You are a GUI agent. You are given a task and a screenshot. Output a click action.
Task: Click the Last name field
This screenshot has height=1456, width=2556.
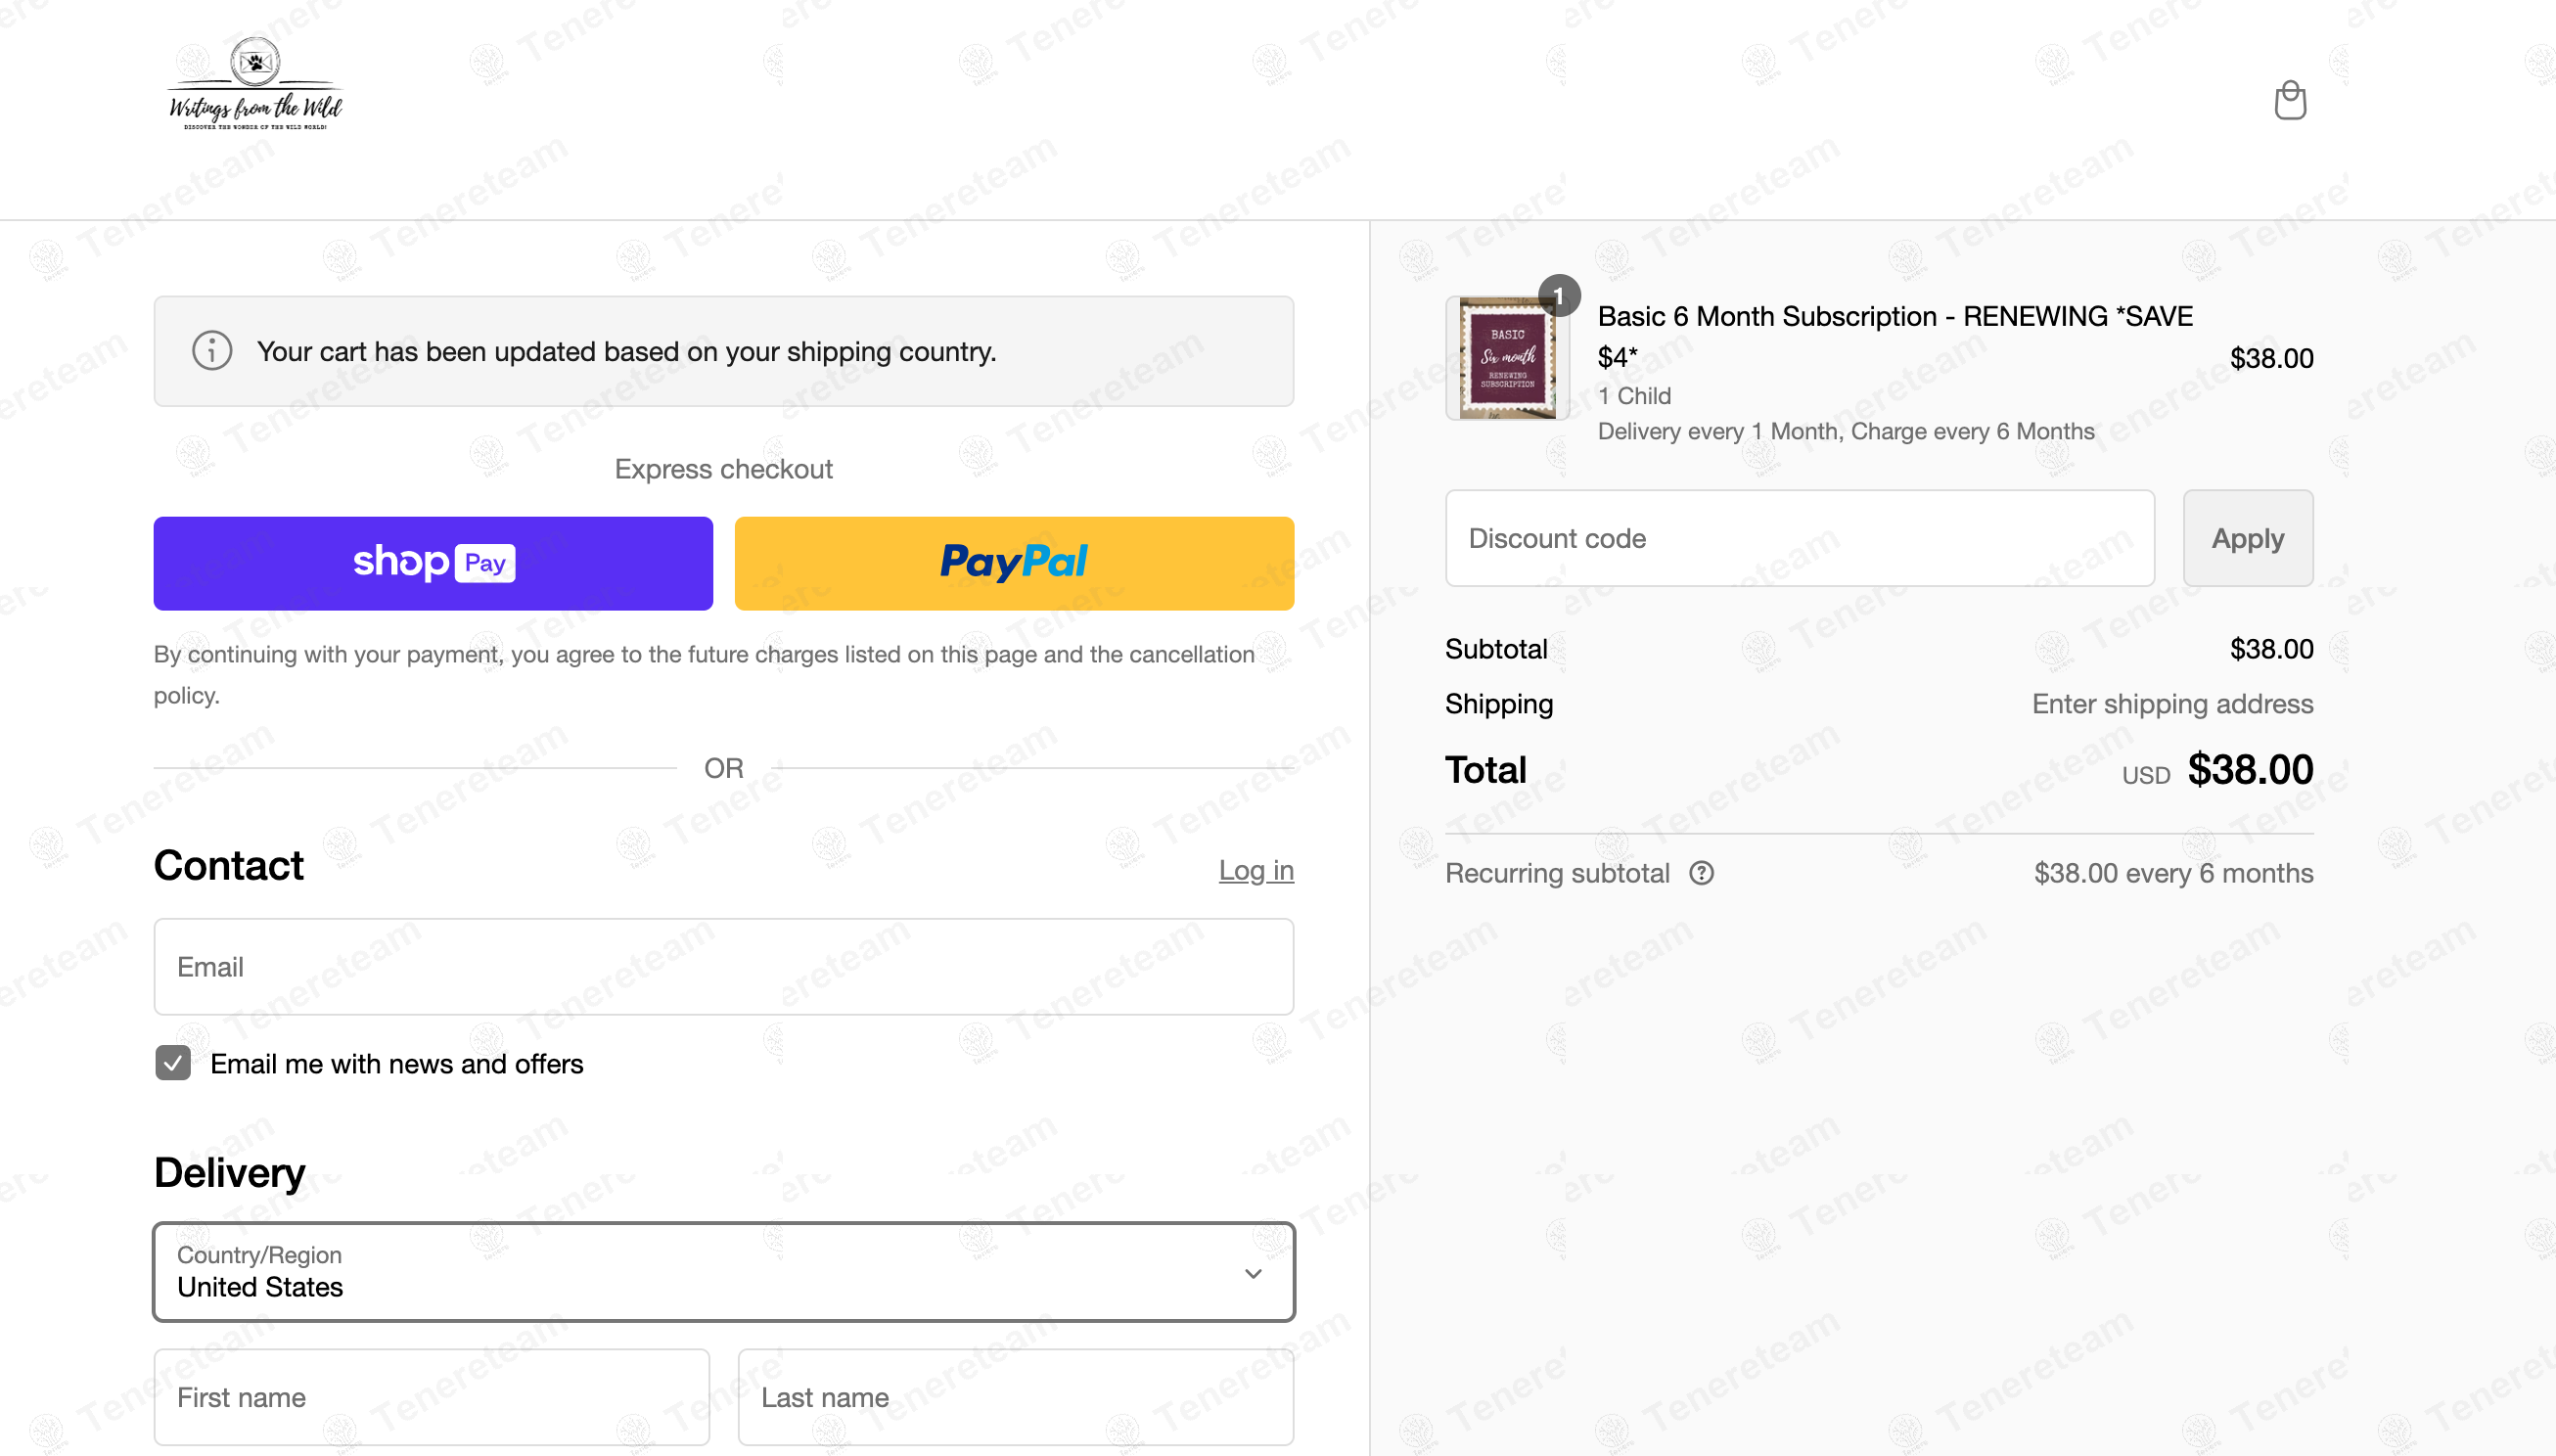point(1015,1397)
